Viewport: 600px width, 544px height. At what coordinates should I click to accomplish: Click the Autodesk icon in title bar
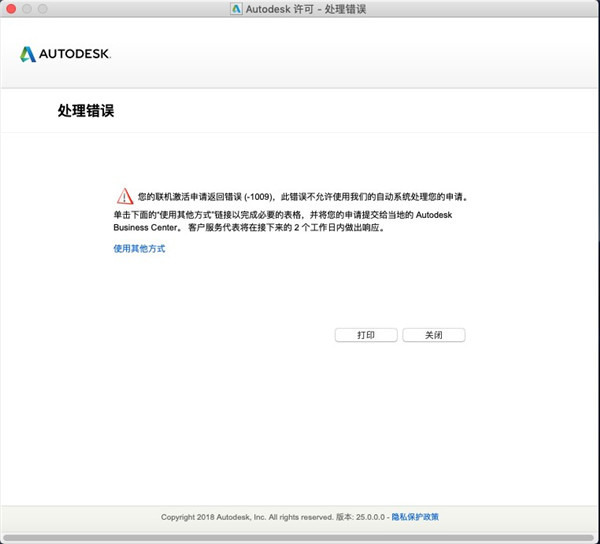click(236, 9)
